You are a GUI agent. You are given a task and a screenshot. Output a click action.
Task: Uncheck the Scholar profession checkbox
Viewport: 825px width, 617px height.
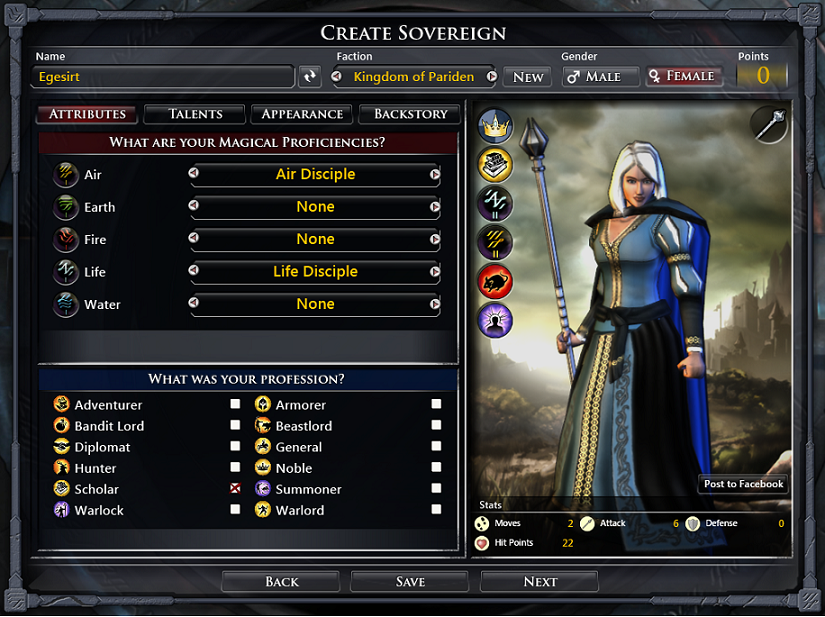click(235, 489)
